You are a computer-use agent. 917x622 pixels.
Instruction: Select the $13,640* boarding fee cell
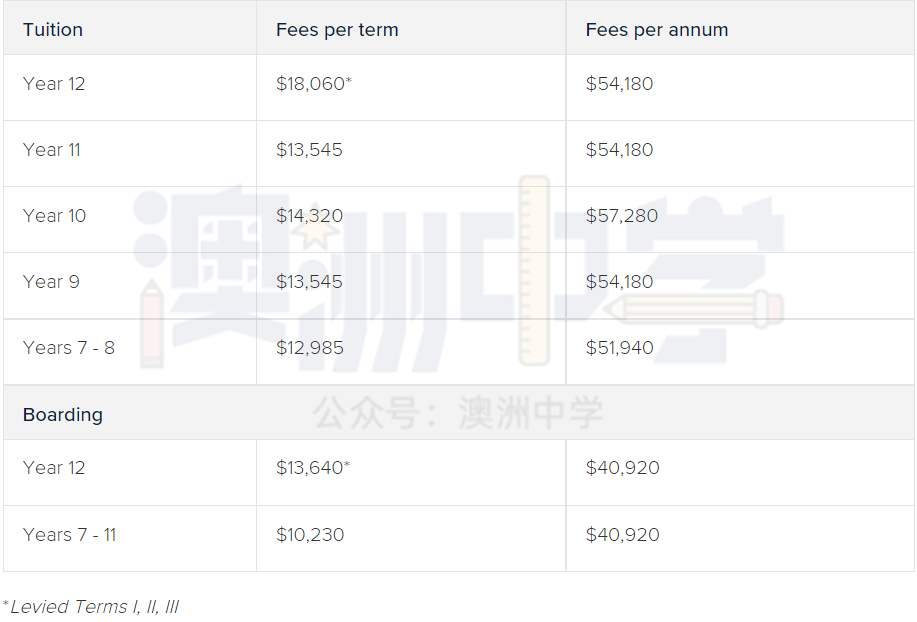313,468
